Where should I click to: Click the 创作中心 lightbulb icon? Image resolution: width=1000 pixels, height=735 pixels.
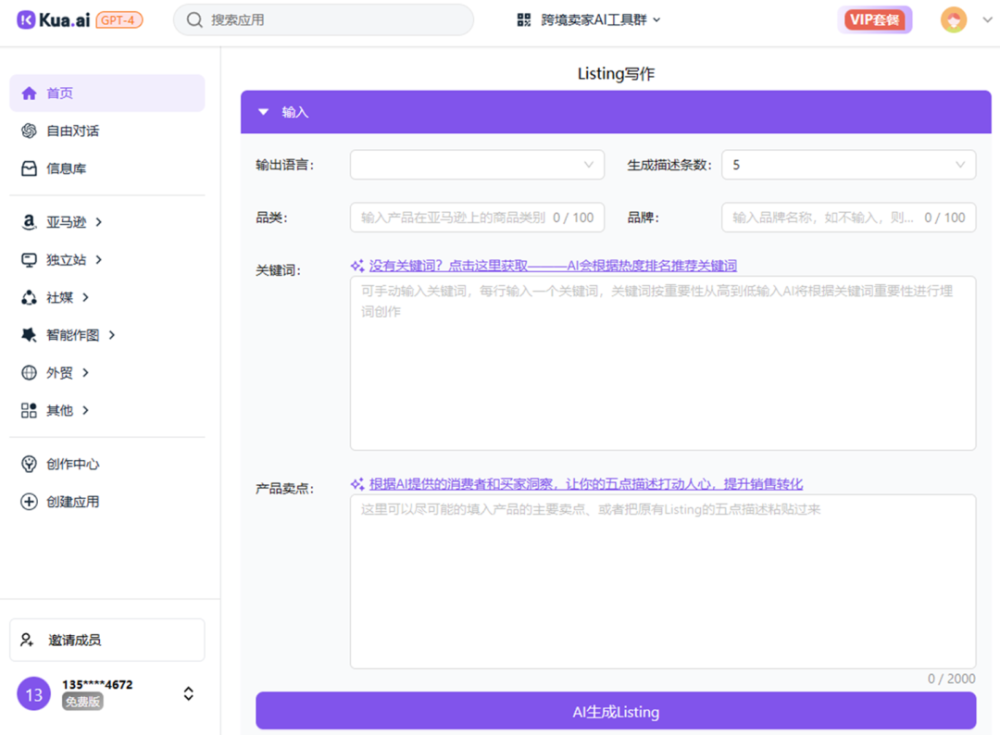point(29,464)
